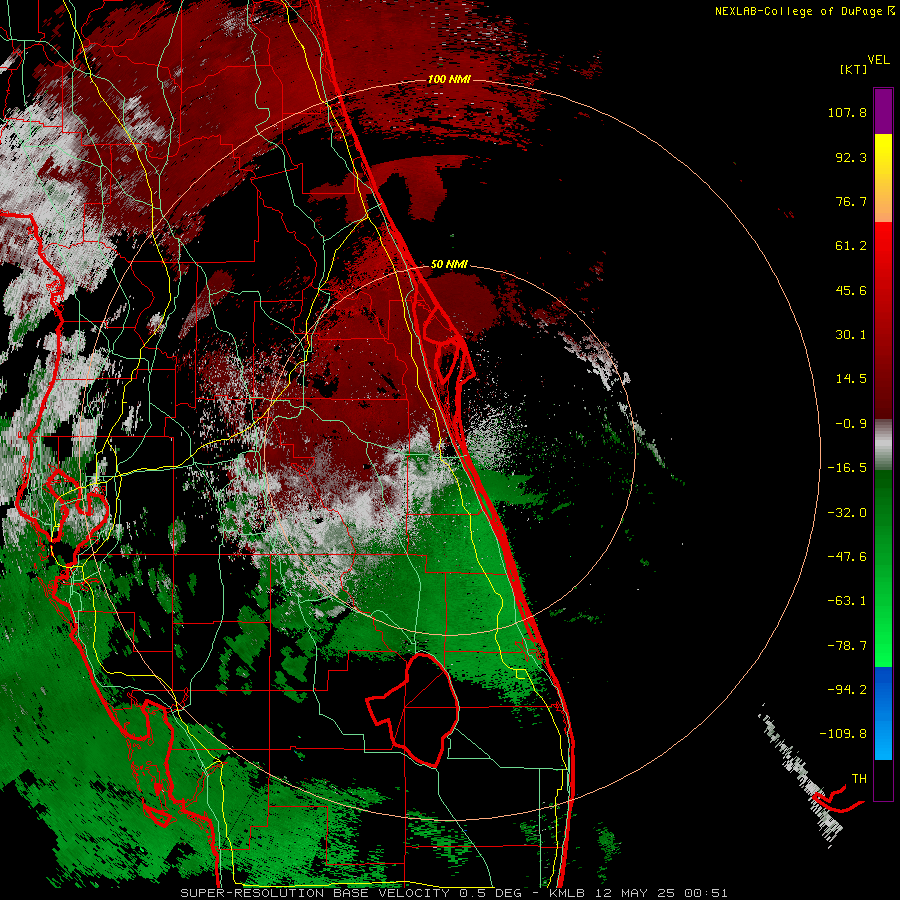
Task: Click the 30.1 legend value
Action: pos(851,335)
